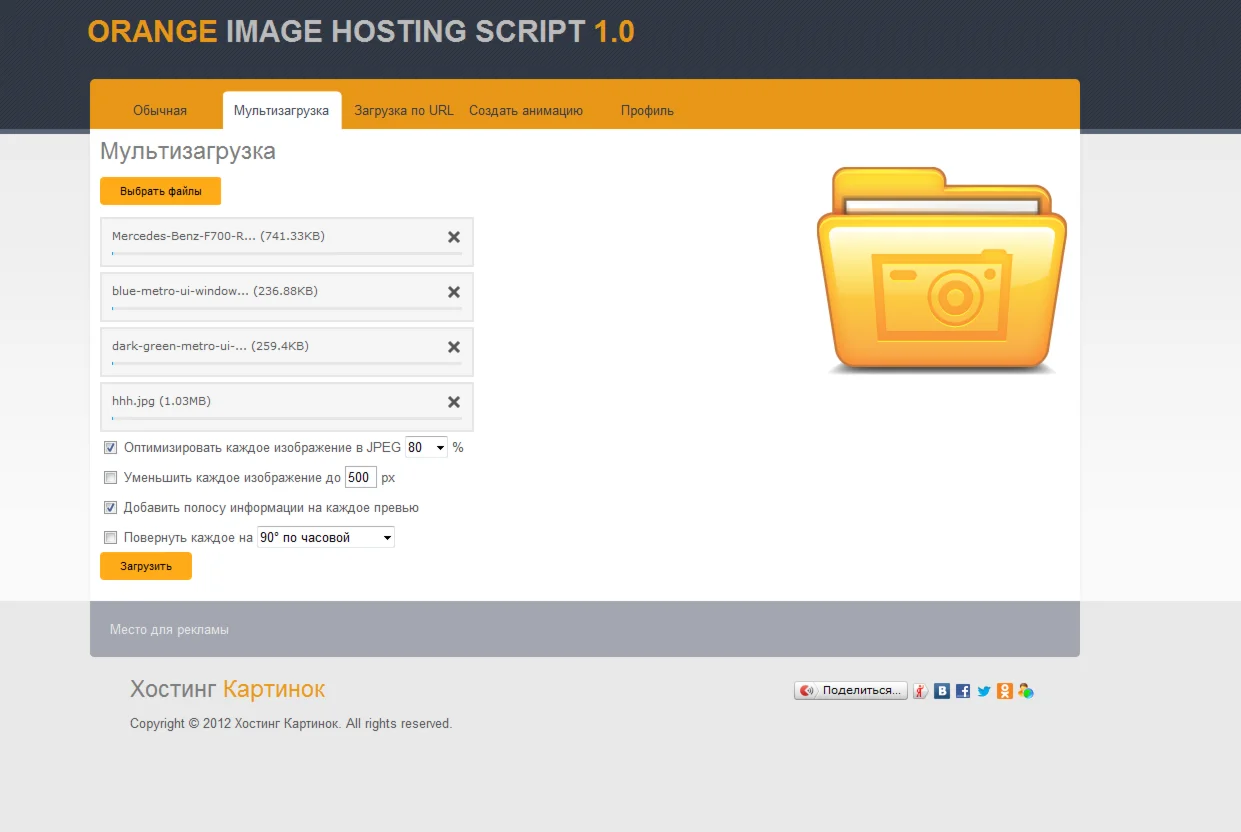Switch to Загрузка по URL tab
The width and height of the screenshot is (1241, 832).
pyautogui.click(x=404, y=111)
